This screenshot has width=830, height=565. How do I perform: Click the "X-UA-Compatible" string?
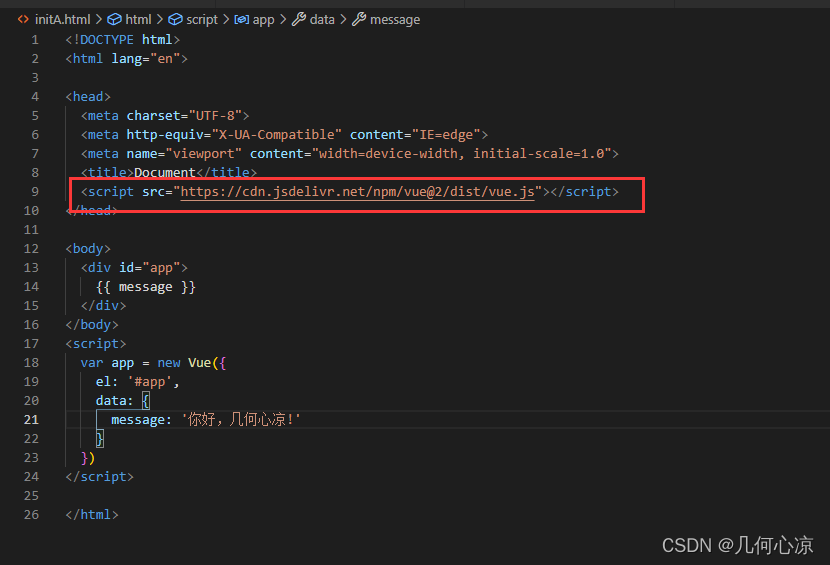(x=276, y=135)
